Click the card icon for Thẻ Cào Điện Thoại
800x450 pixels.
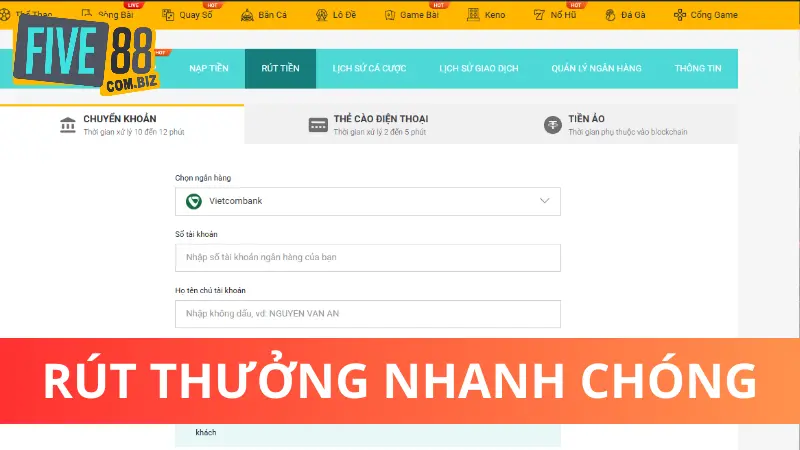click(x=318, y=124)
